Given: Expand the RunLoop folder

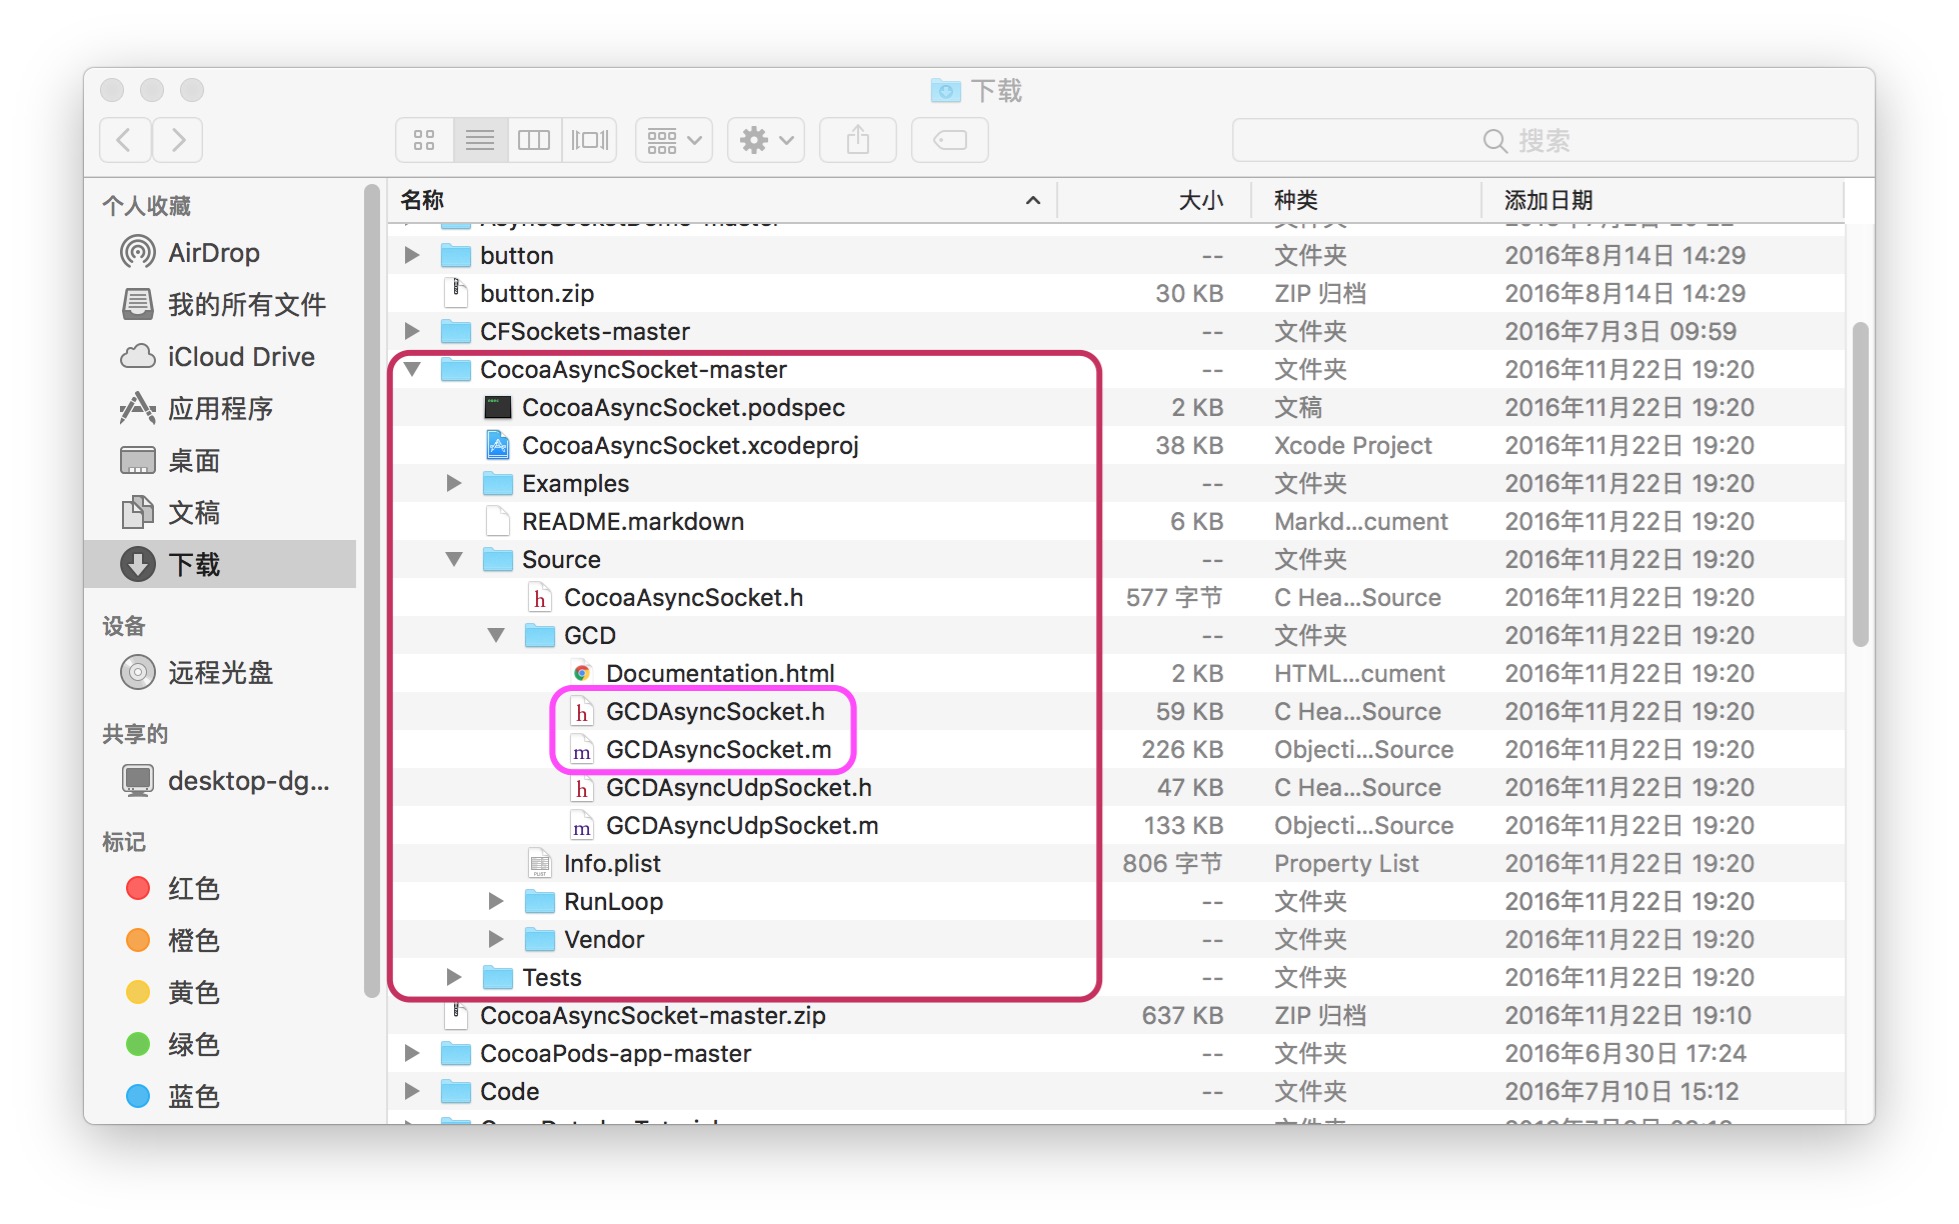Looking at the screenshot, I should (495, 901).
